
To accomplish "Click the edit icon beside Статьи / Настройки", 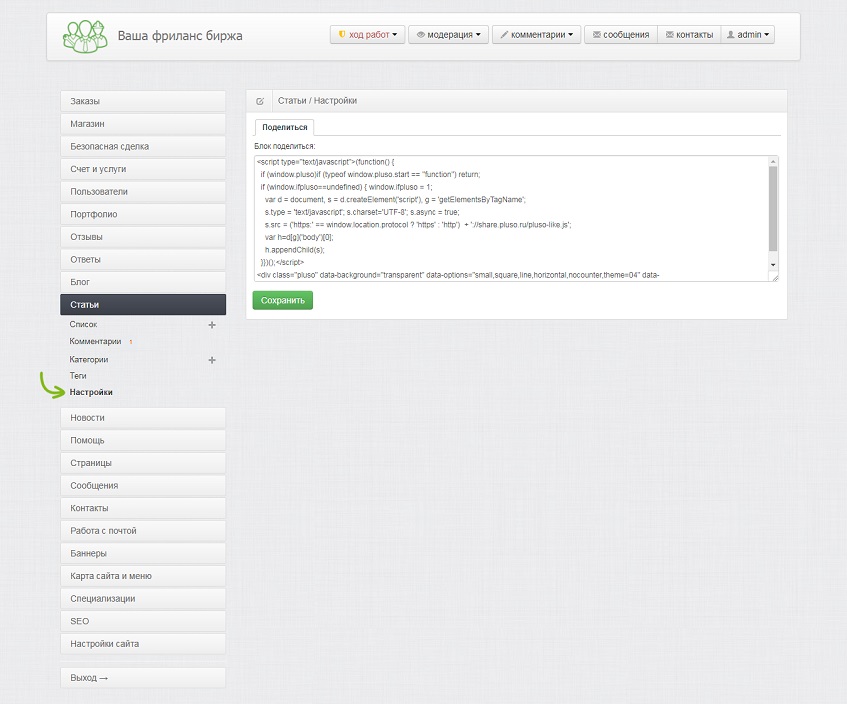I will click(x=260, y=101).
